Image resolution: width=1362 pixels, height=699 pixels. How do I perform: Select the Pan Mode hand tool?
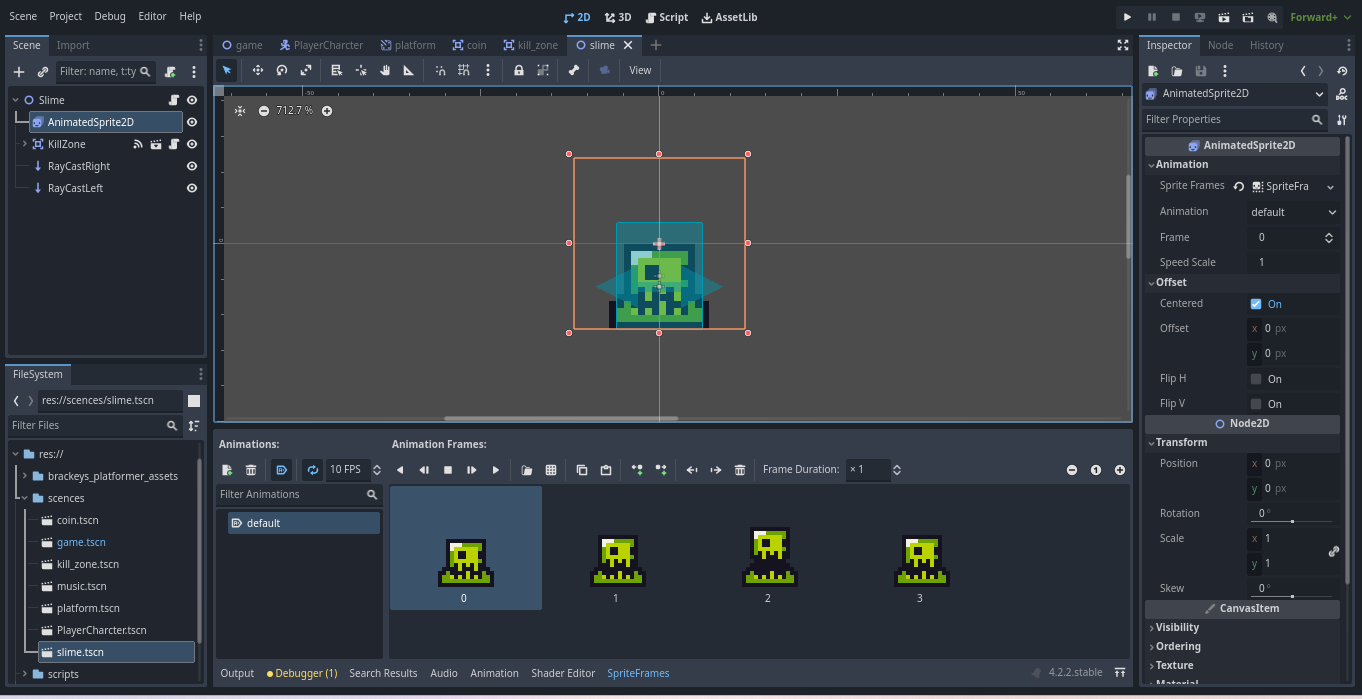click(x=385, y=70)
